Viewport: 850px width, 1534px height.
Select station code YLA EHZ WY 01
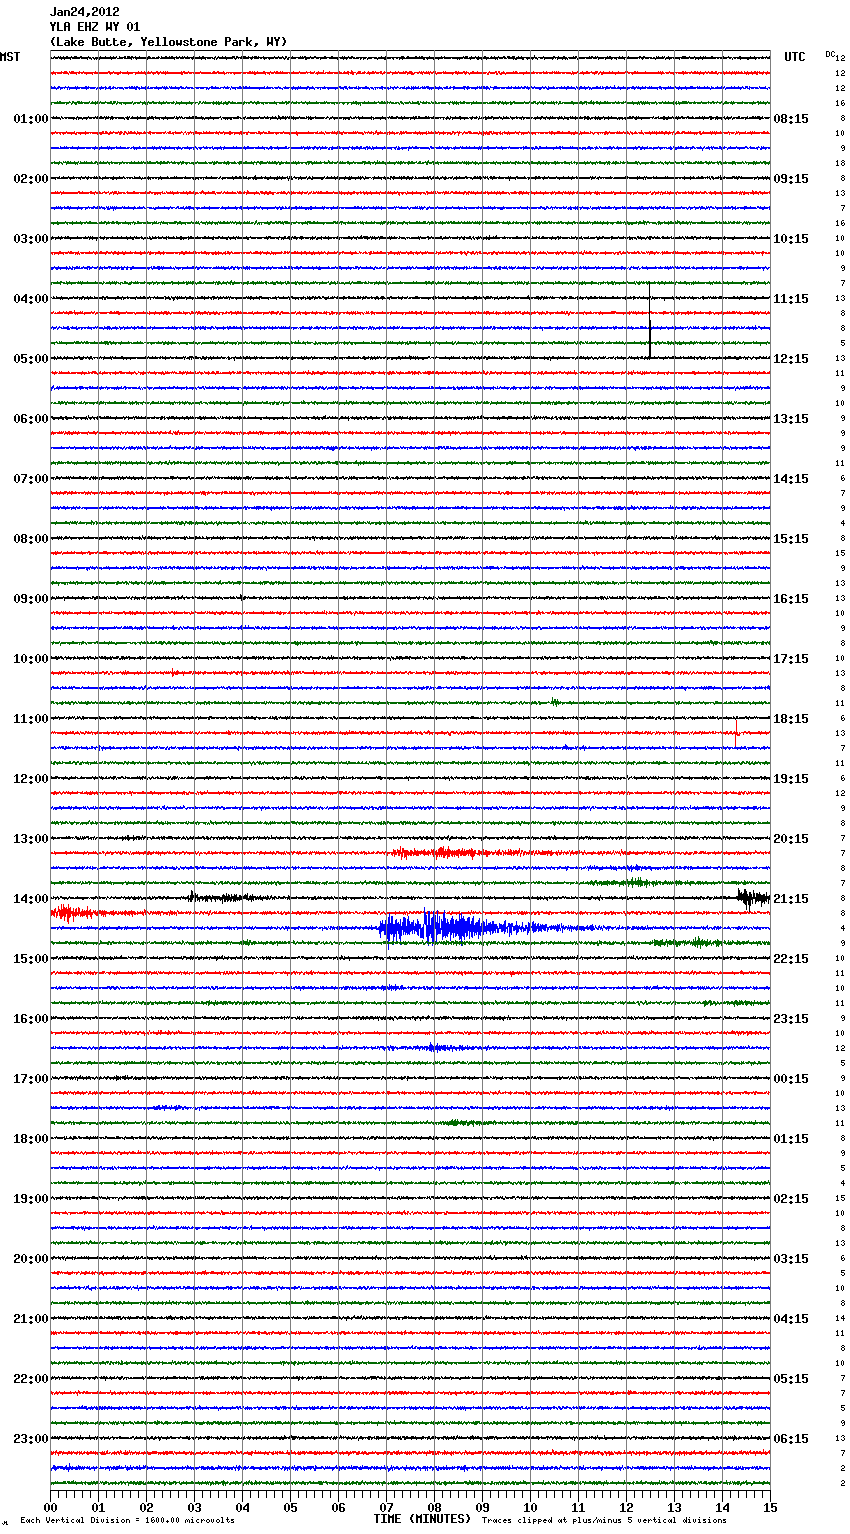click(95, 27)
